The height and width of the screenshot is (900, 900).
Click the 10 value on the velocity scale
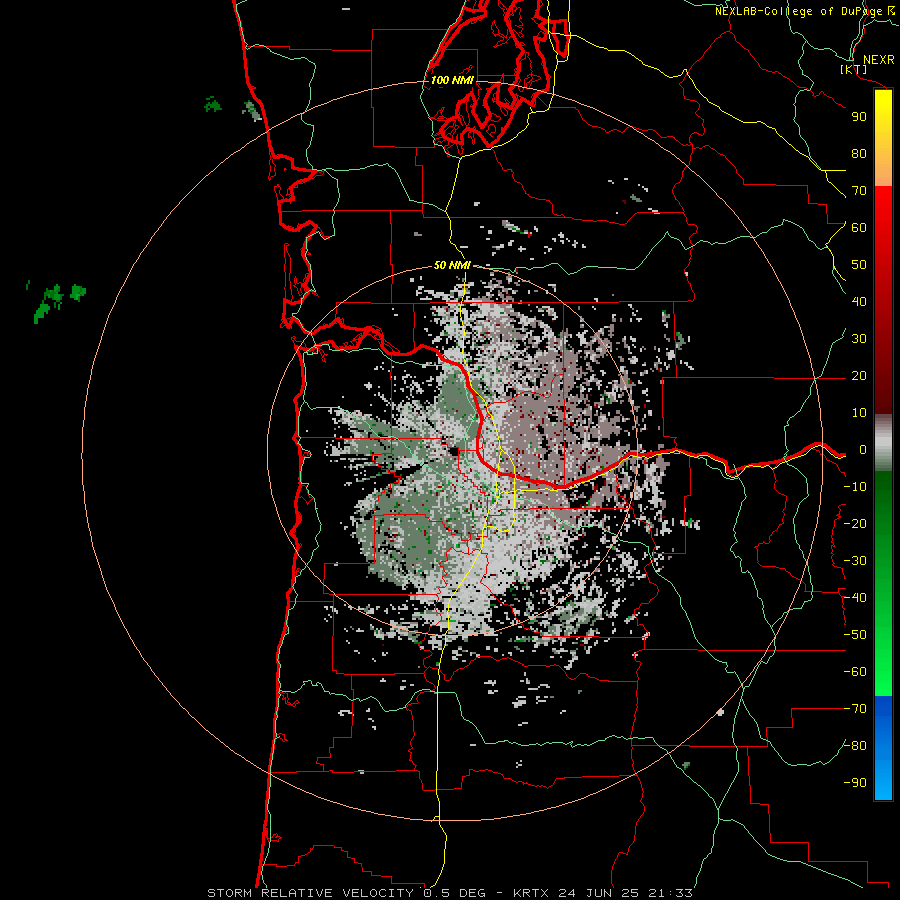click(859, 413)
